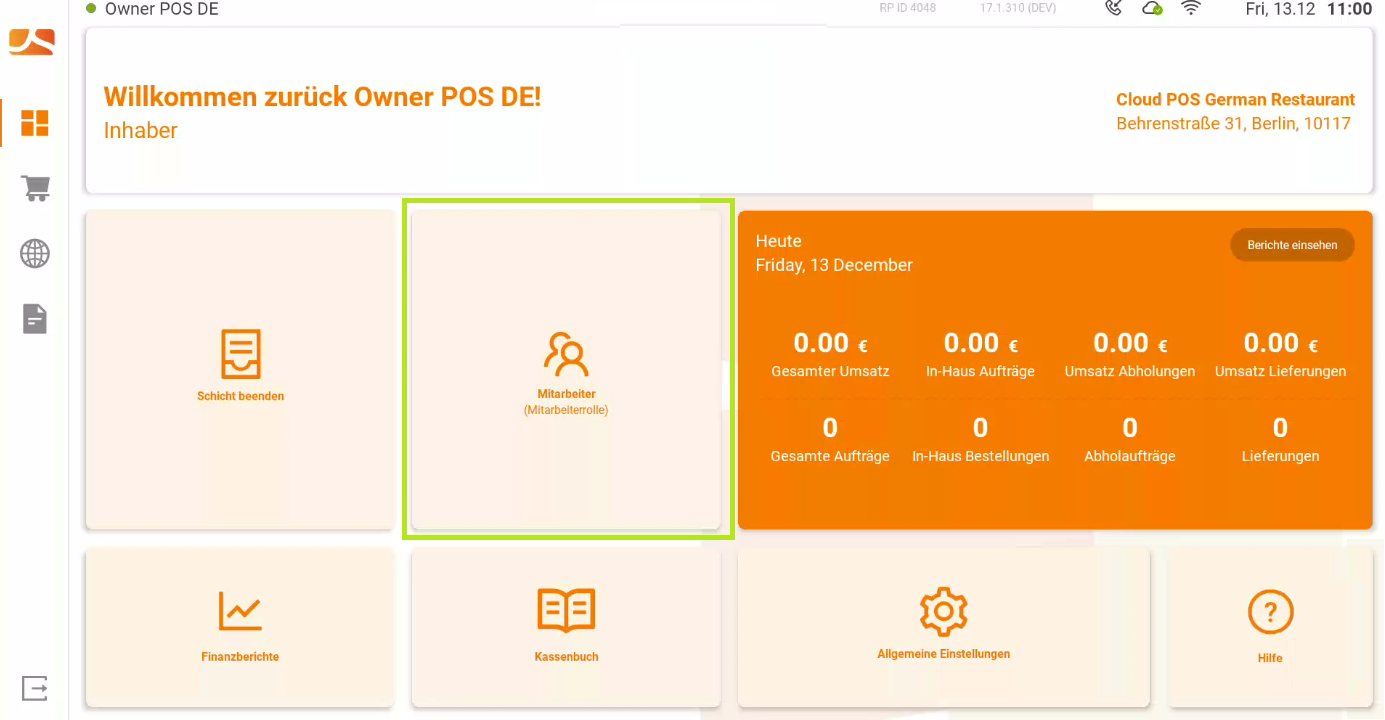Click Cloud POS German Restaurant name
The height and width of the screenshot is (720, 1385).
[1236, 100]
